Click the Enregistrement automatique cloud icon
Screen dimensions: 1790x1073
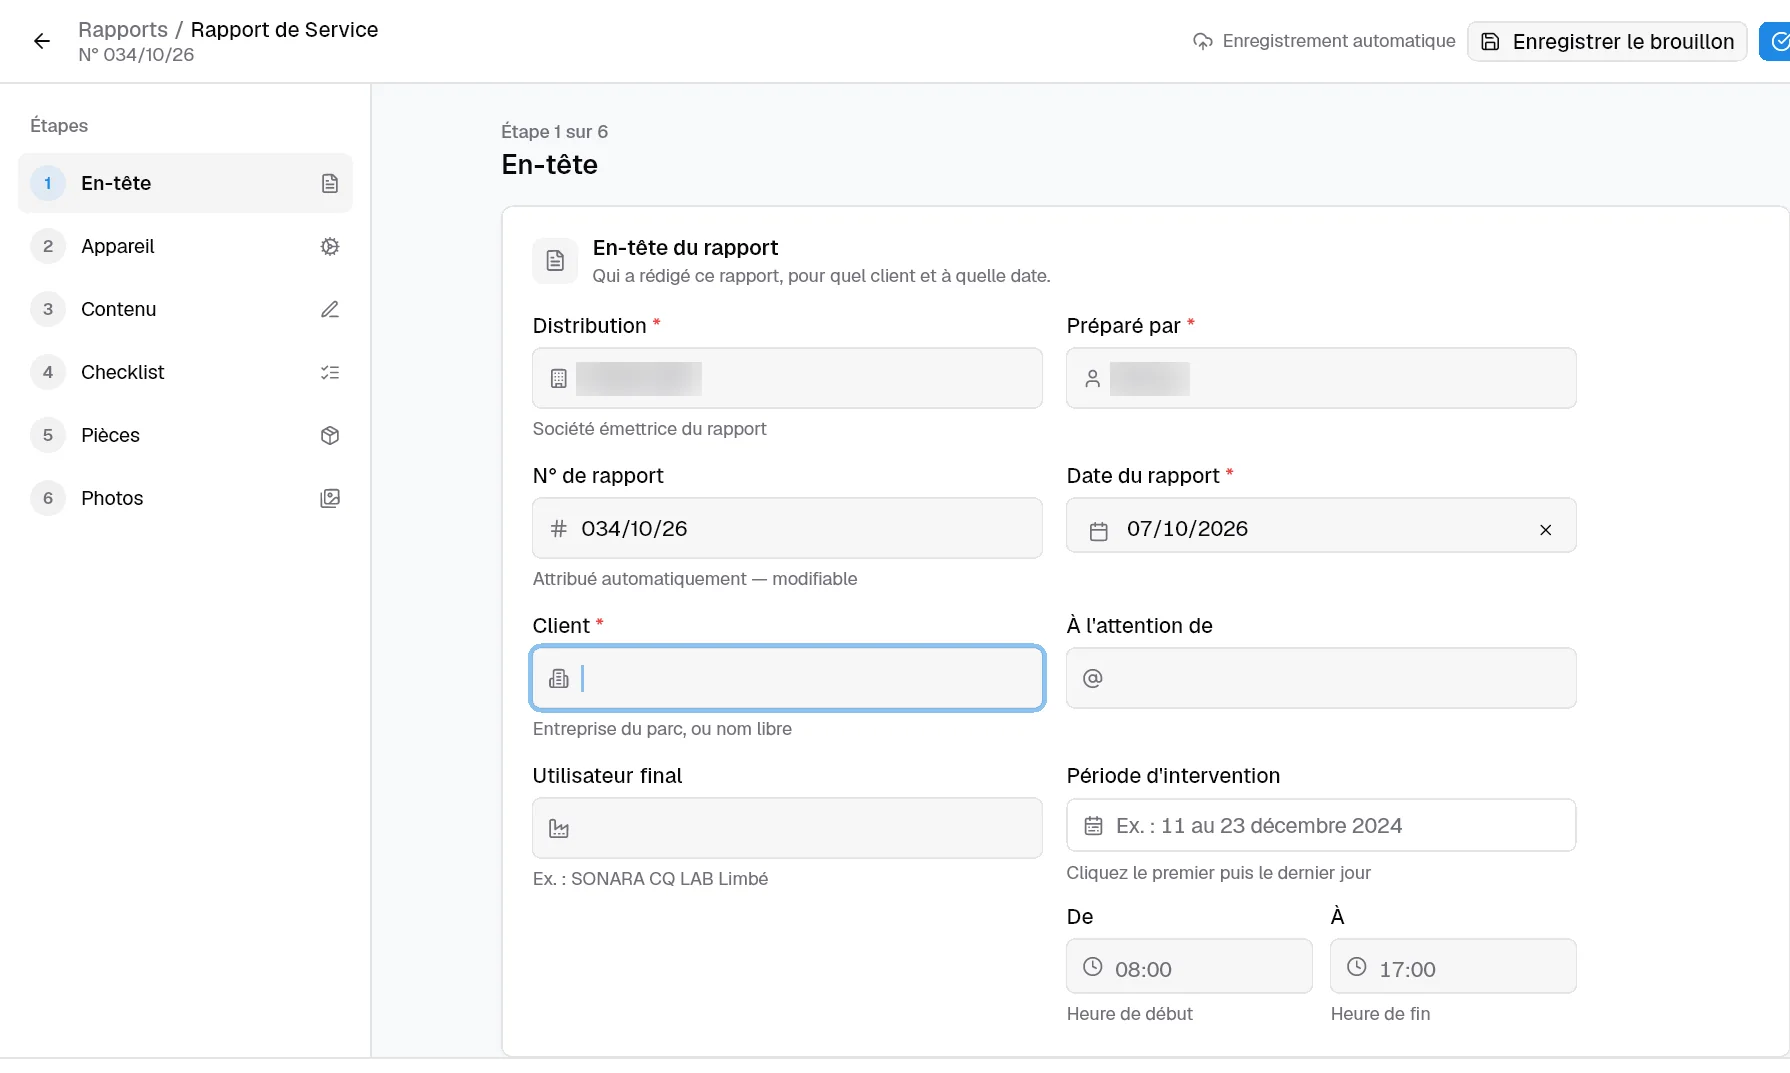pyautogui.click(x=1202, y=41)
